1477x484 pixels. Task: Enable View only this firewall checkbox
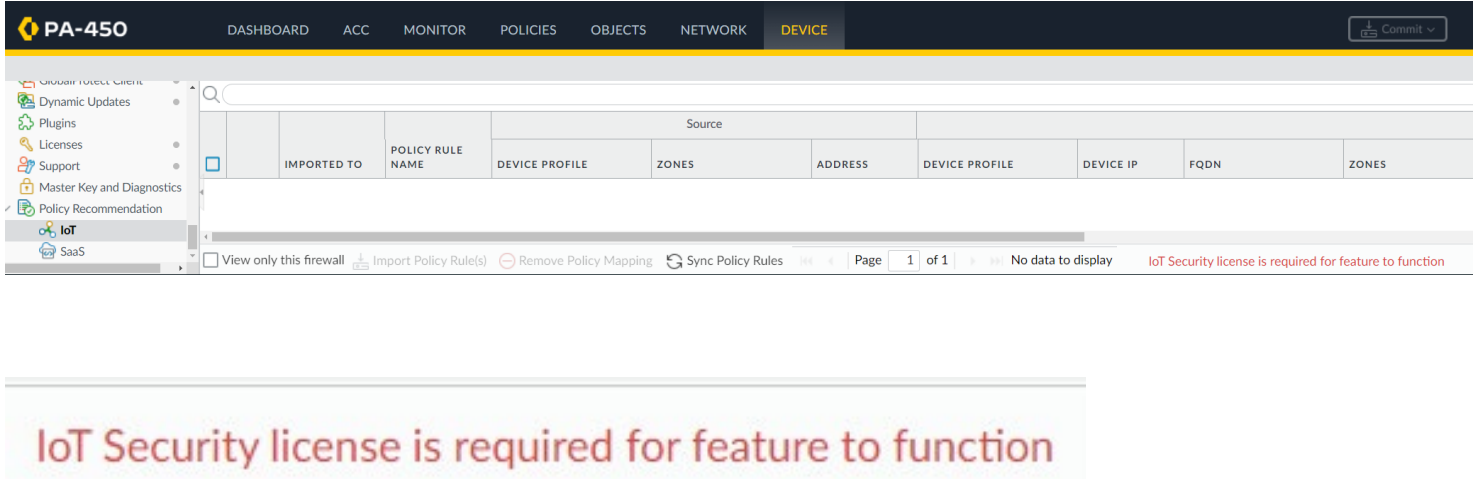[211, 260]
